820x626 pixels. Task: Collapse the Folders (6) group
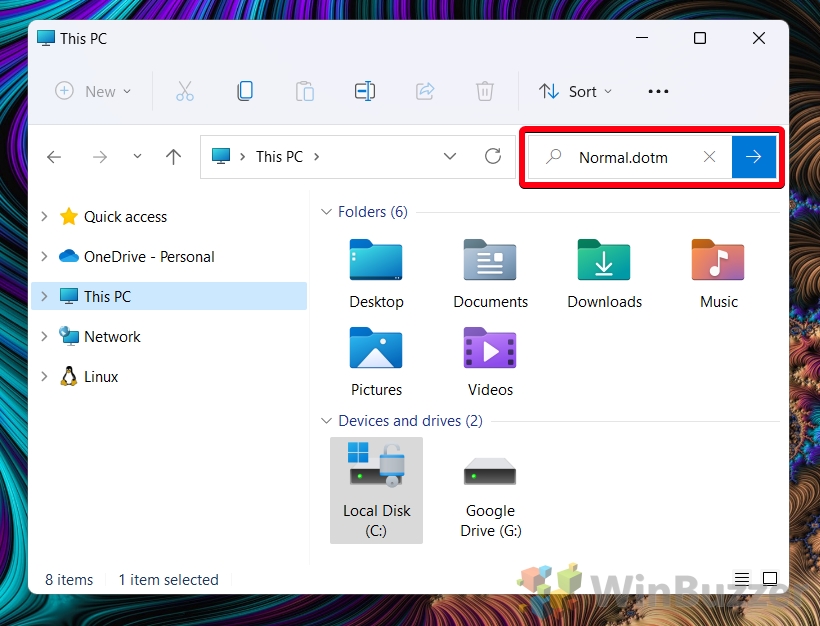(x=326, y=212)
